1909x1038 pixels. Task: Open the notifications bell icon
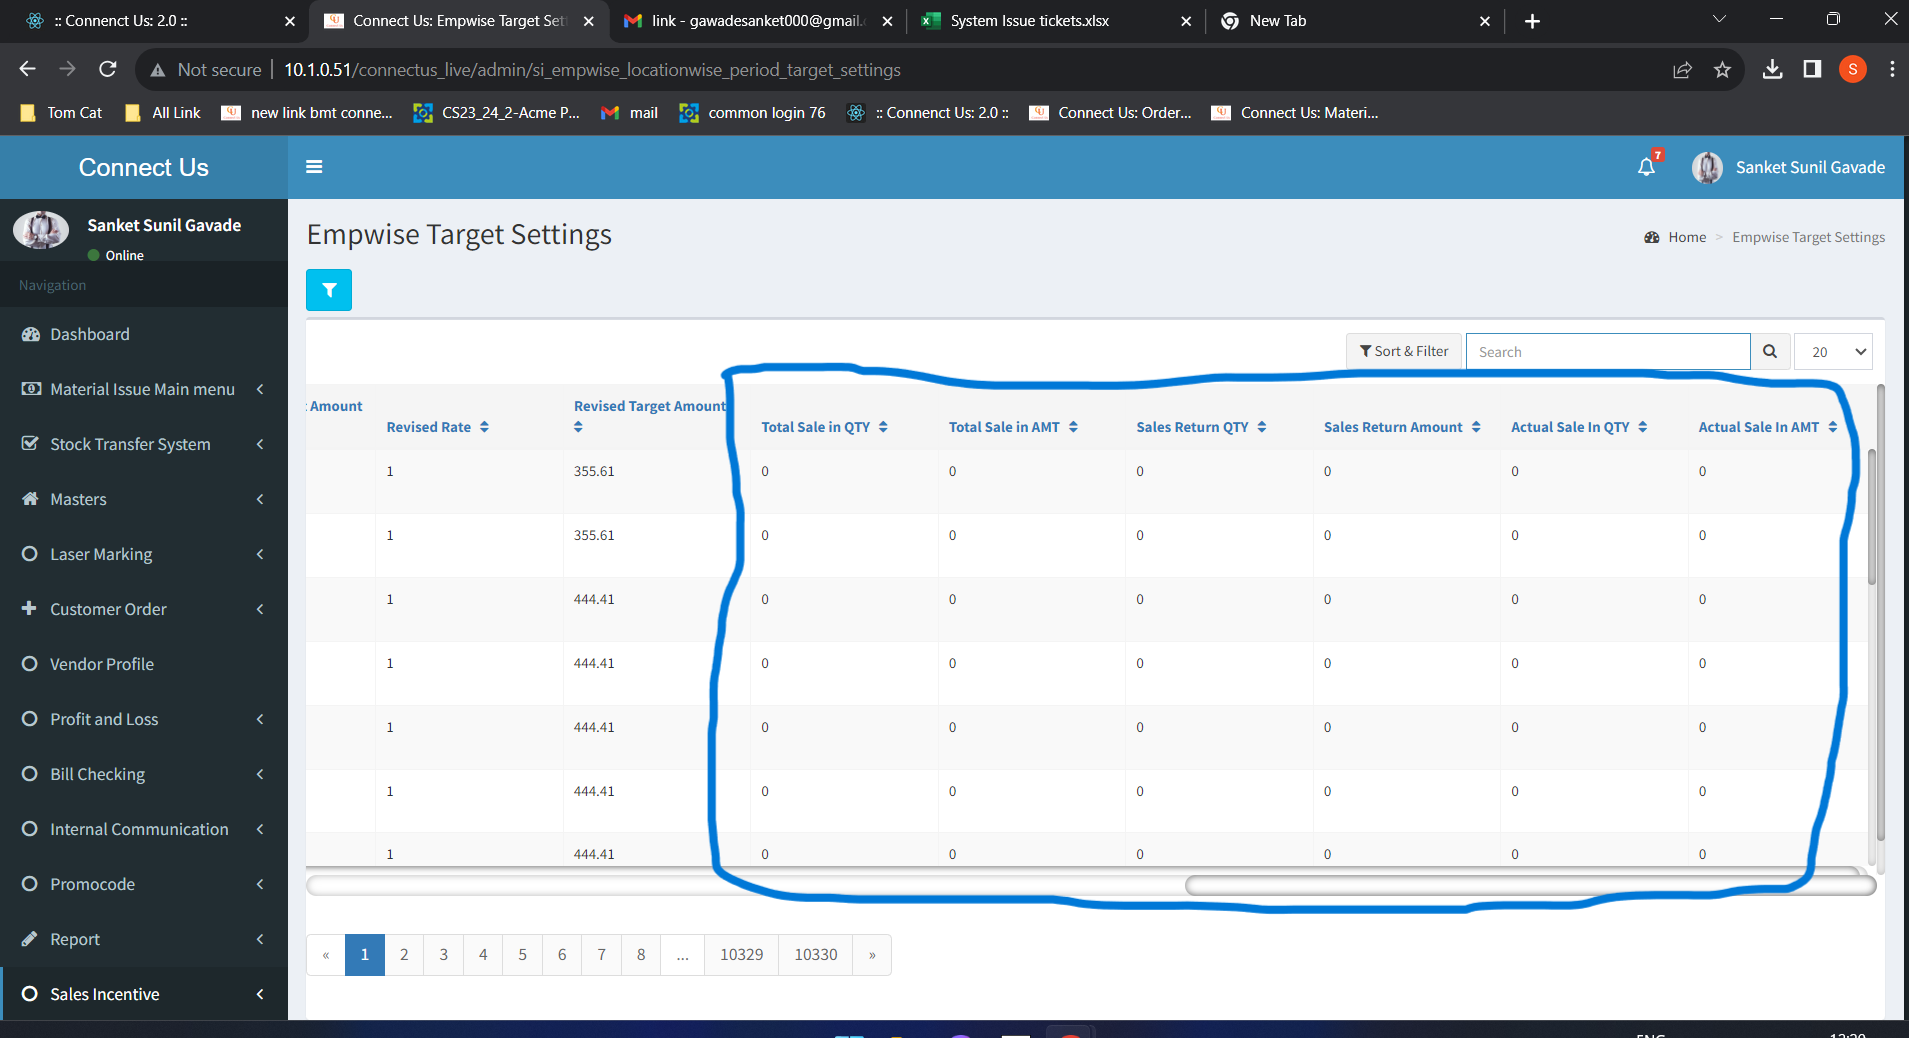point(1646,167)
